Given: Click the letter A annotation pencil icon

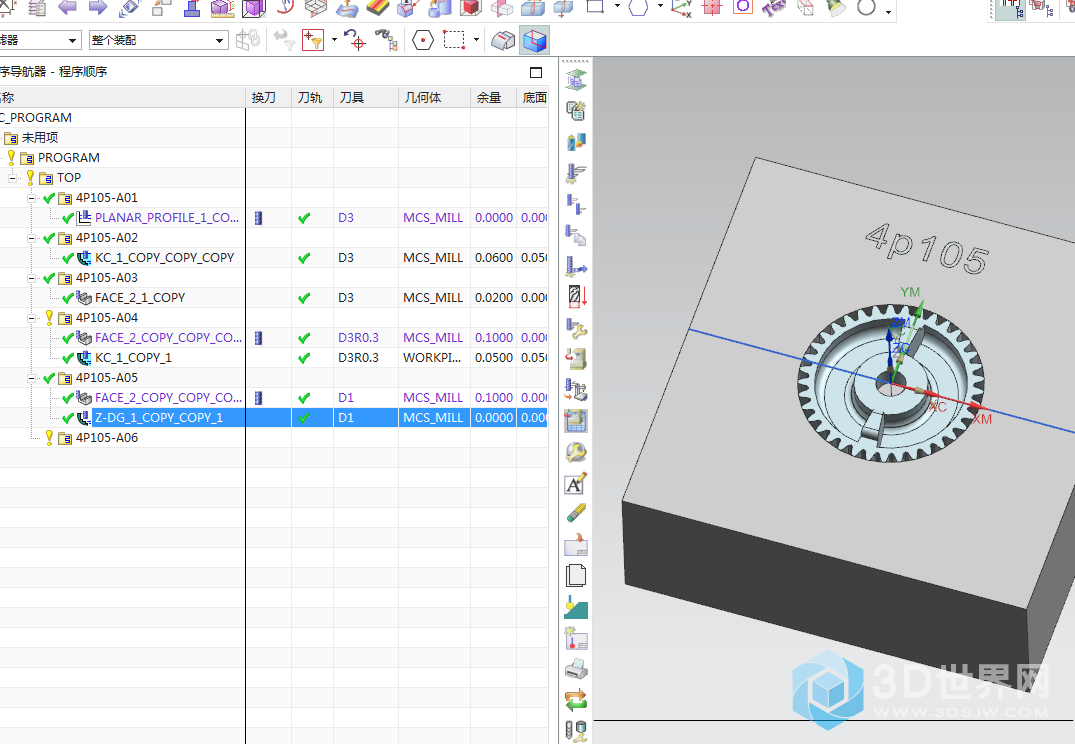Looking at the screenshot, I should coord(576,483).
